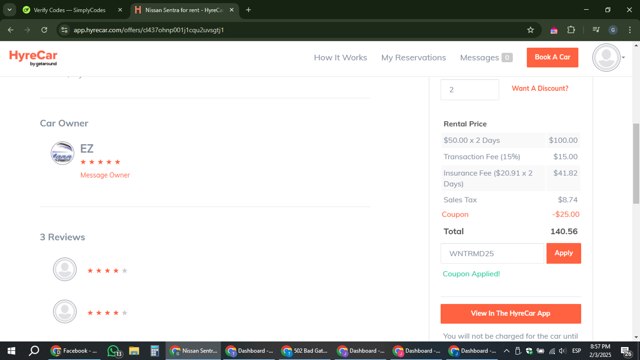Go back in browser history
The width and height of the screenshot is (640, 360).
click(x=11, y=30)
